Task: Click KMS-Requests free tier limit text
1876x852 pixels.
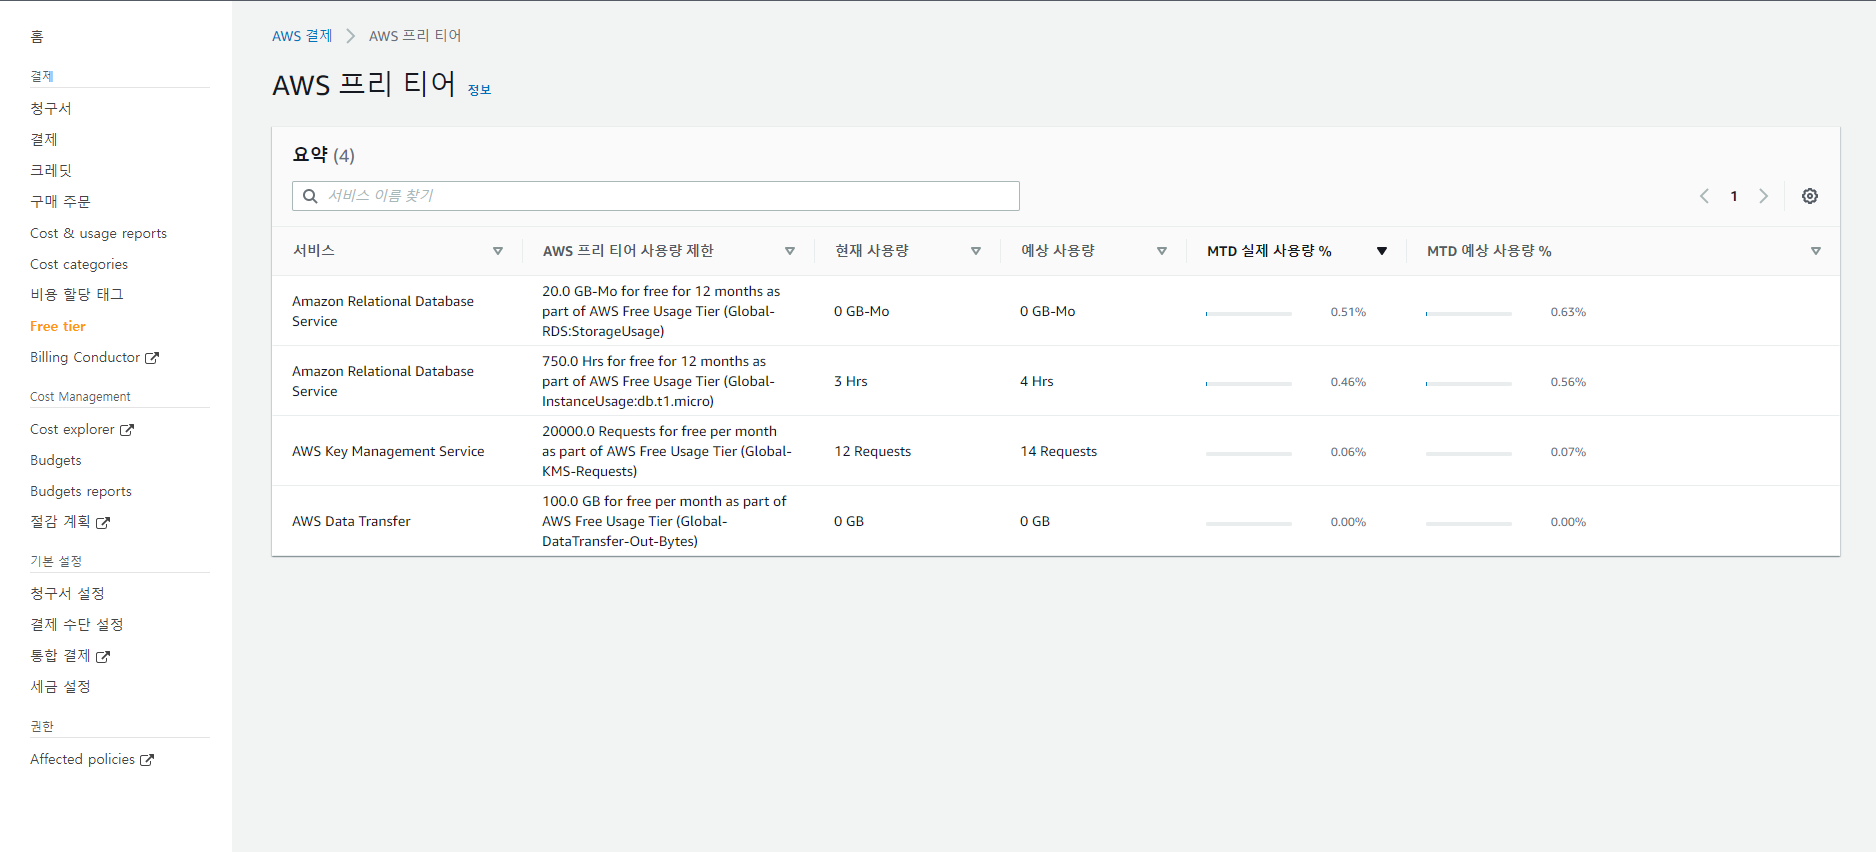Action: [x=667, y=451]
